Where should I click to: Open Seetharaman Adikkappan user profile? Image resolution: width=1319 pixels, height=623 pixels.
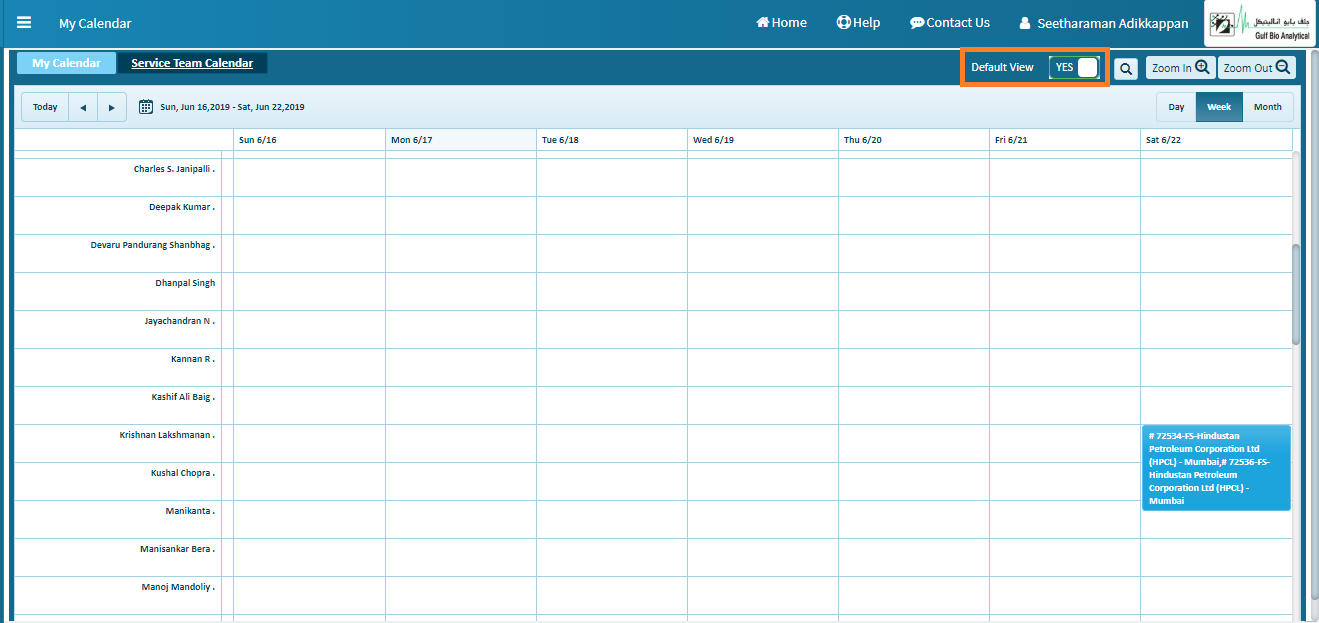click(1104, 23)
